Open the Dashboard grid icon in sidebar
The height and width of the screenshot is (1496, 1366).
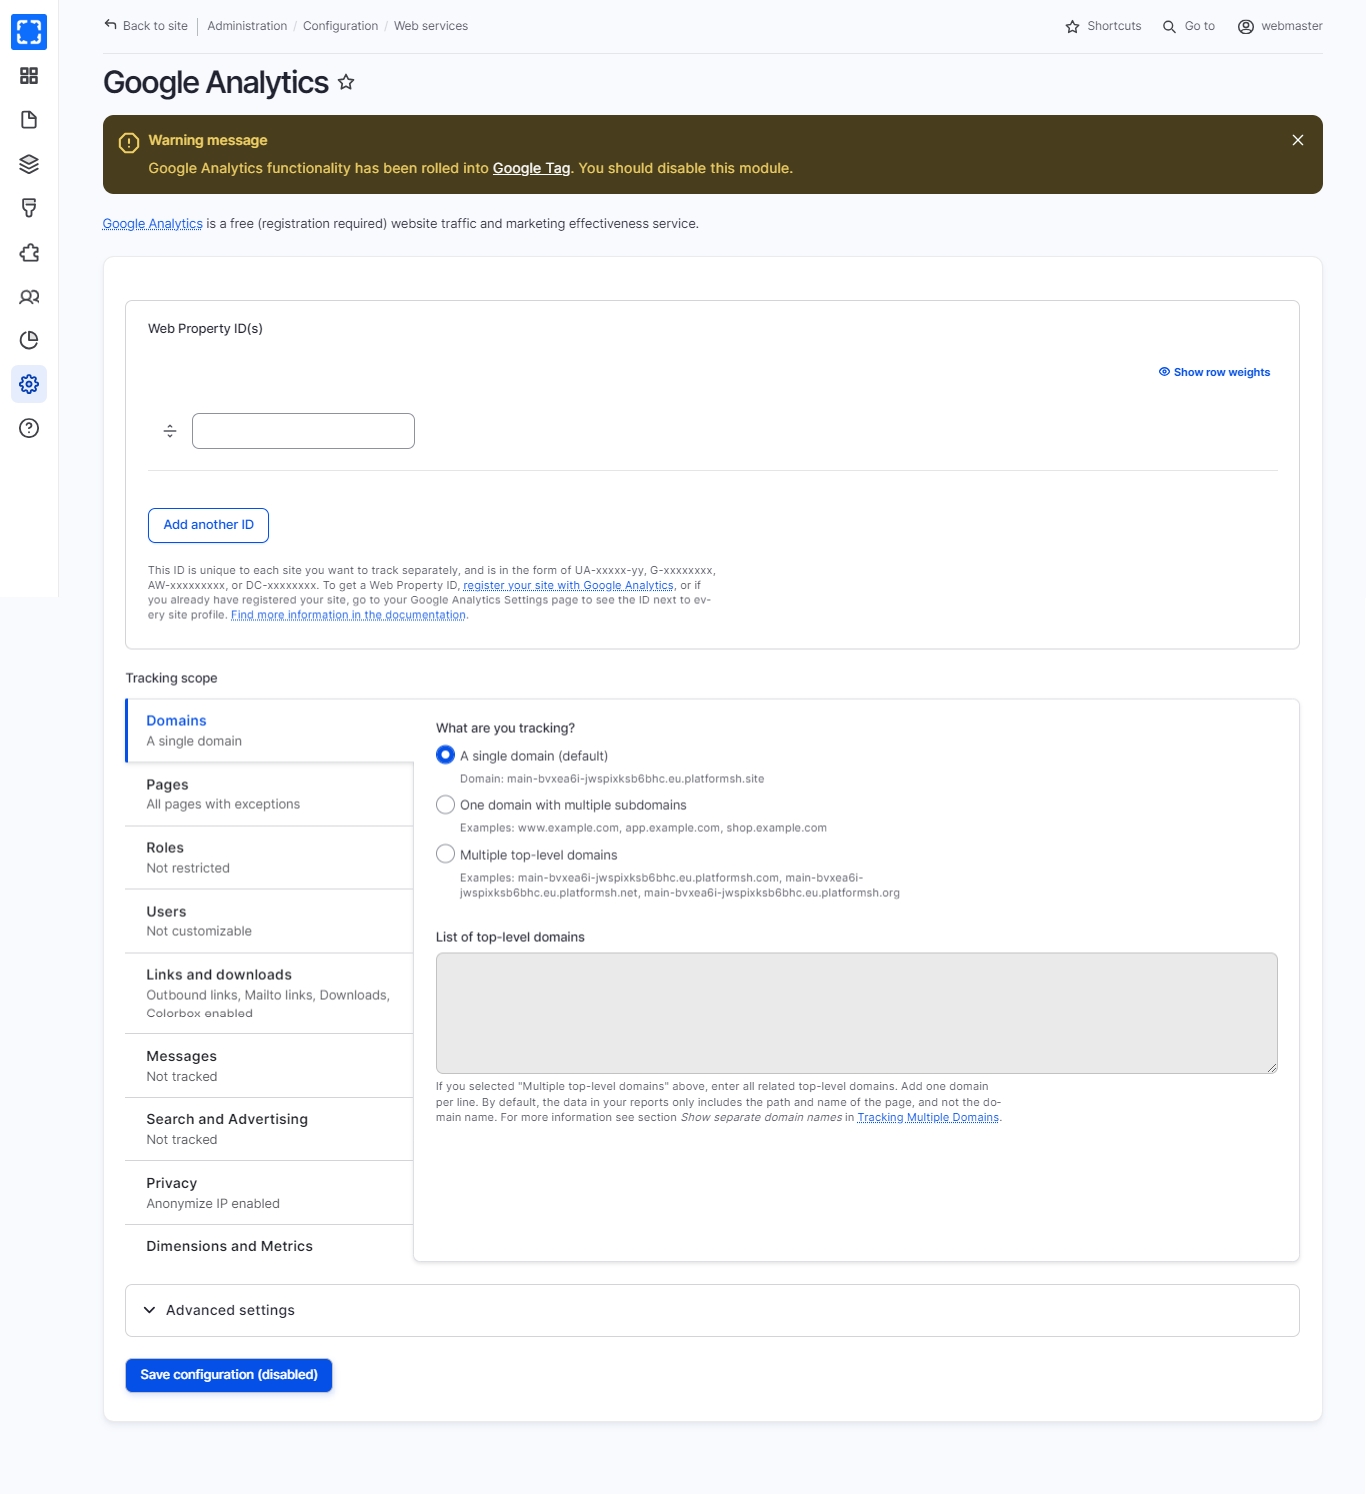(29, 76)
